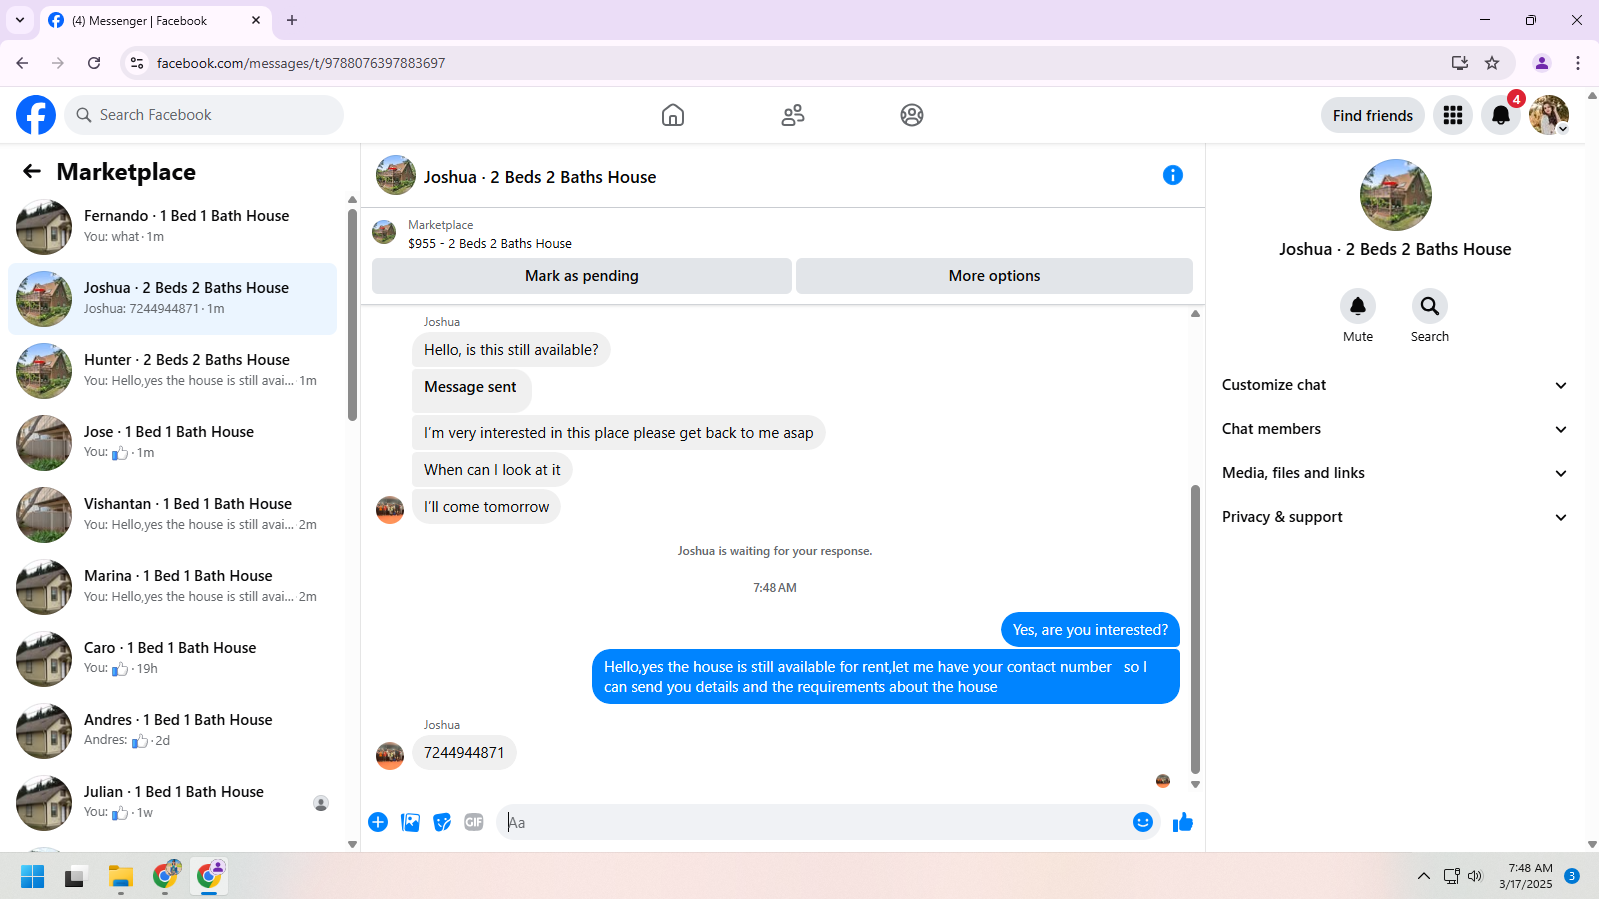This screenshot has width=1599, height=899.
Task: Attach a file or photo icon
Action: point(410,822)
